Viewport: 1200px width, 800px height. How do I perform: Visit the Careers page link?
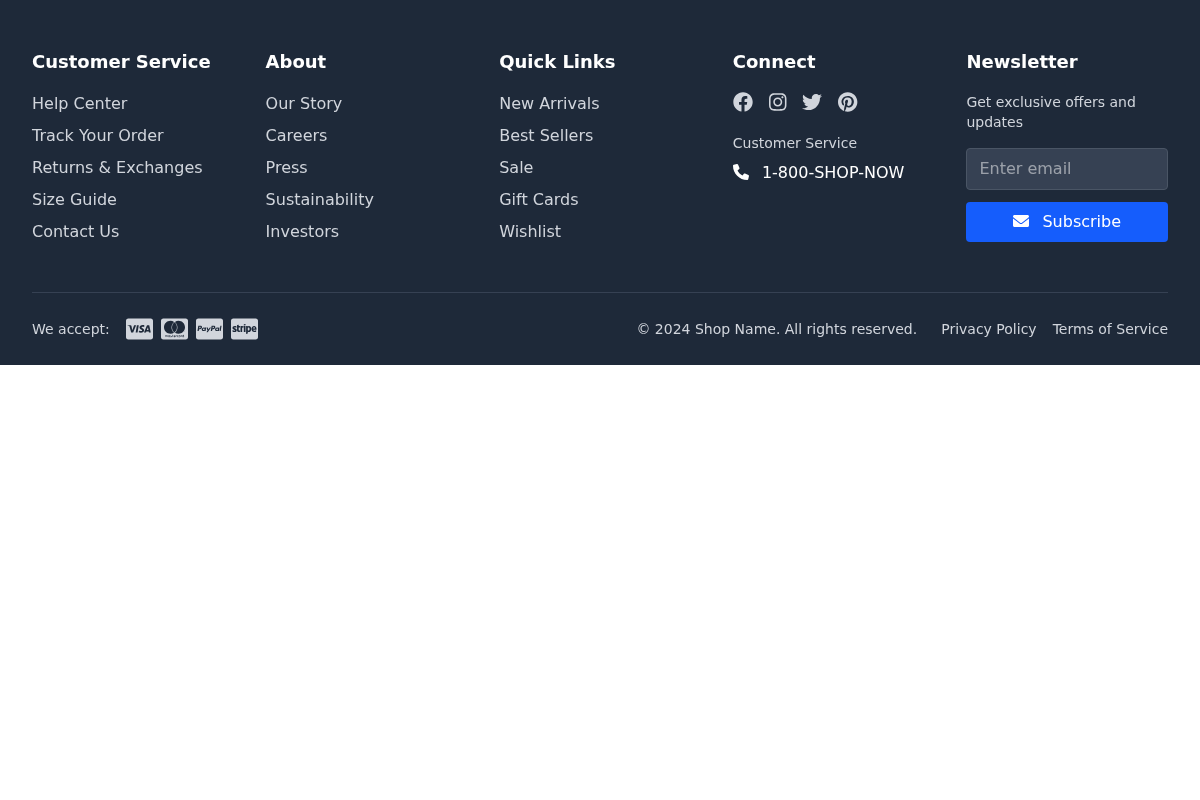(296, 136)
